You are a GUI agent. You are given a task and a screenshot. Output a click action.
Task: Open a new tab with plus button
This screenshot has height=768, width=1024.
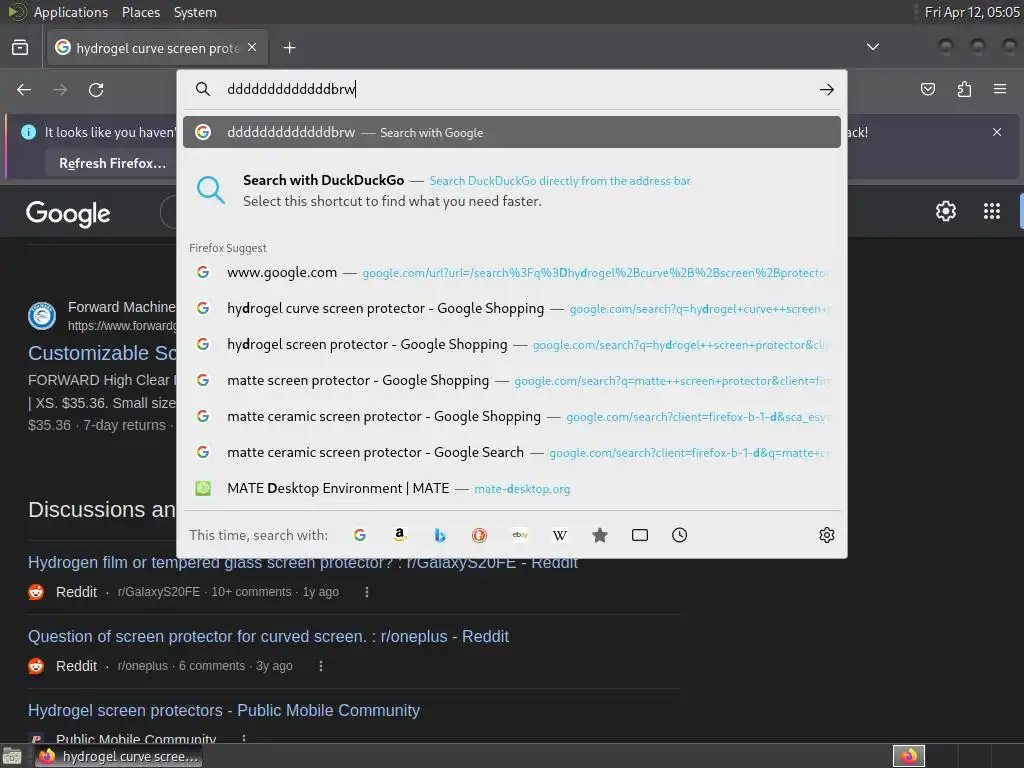tap(289, 48)
